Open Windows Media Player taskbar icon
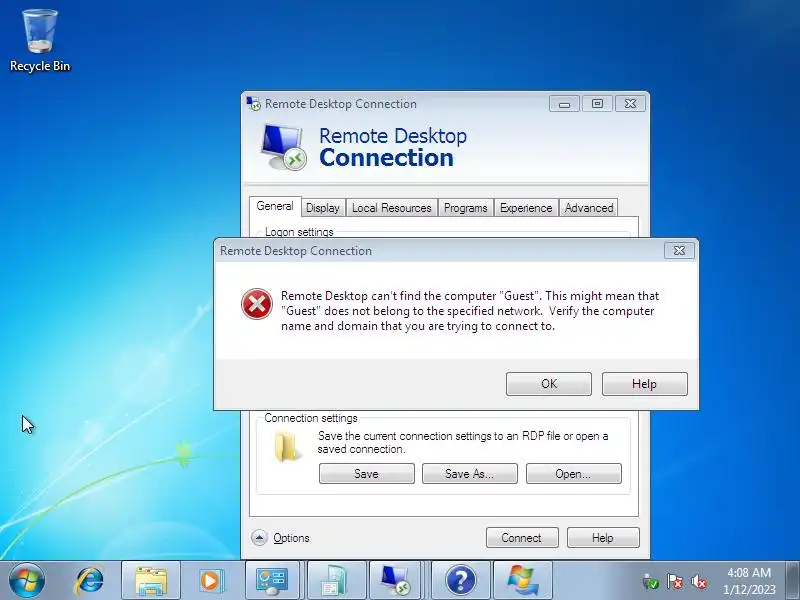 (x=211, y=581)
